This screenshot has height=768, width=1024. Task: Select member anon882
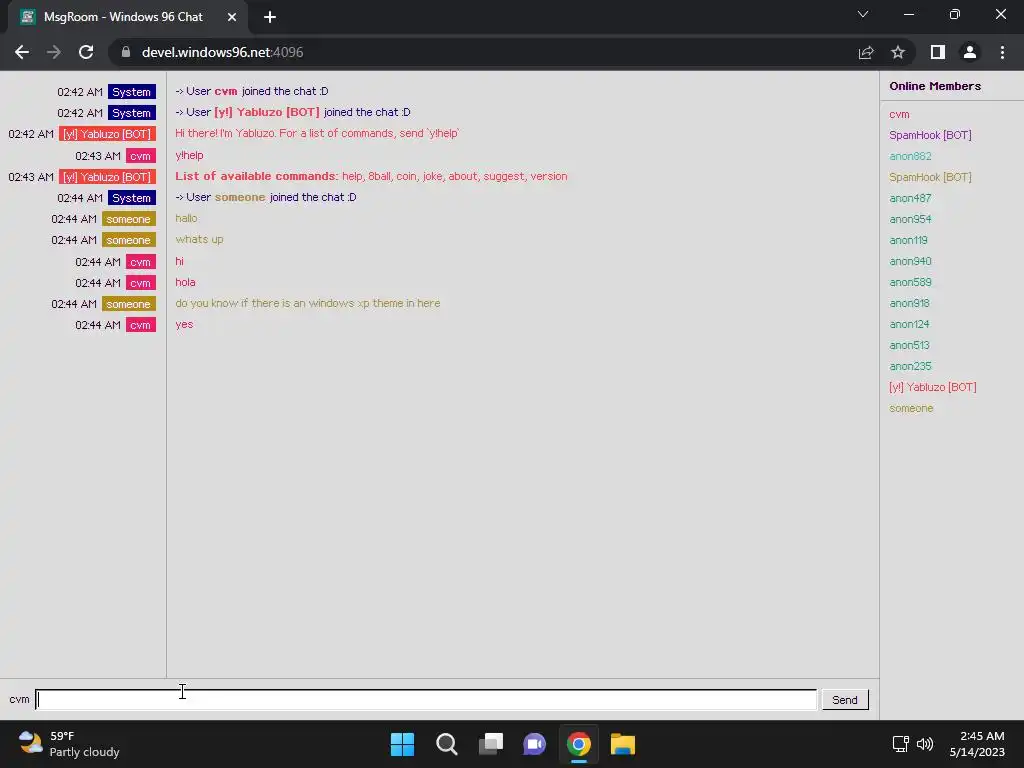coord(910,156)
